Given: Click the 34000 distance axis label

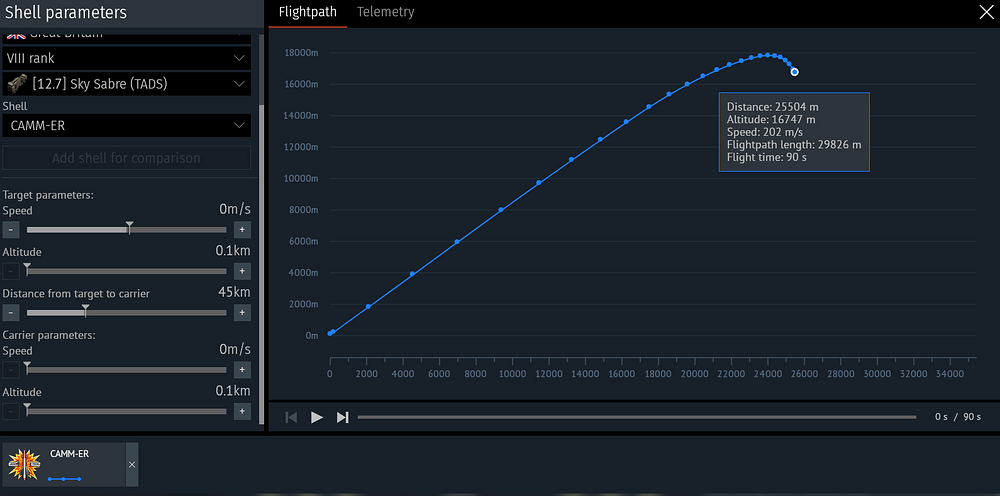Looking at the screenshot, I should (950, 374).
